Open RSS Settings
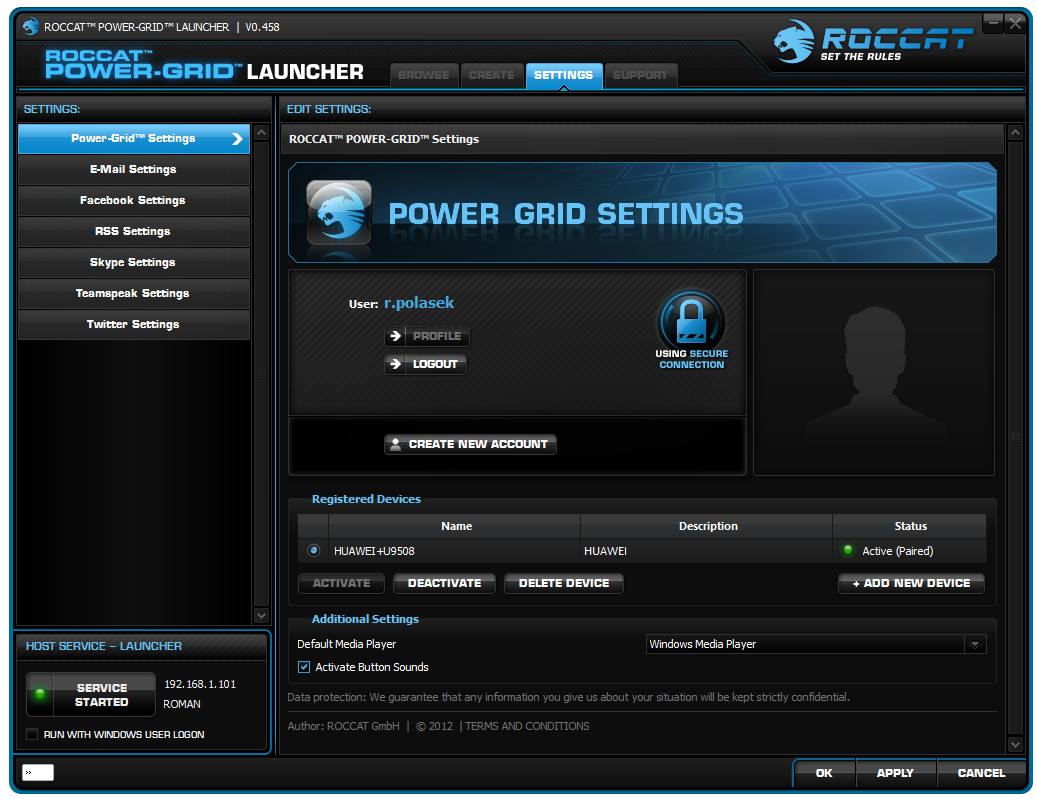 point(134,231)
